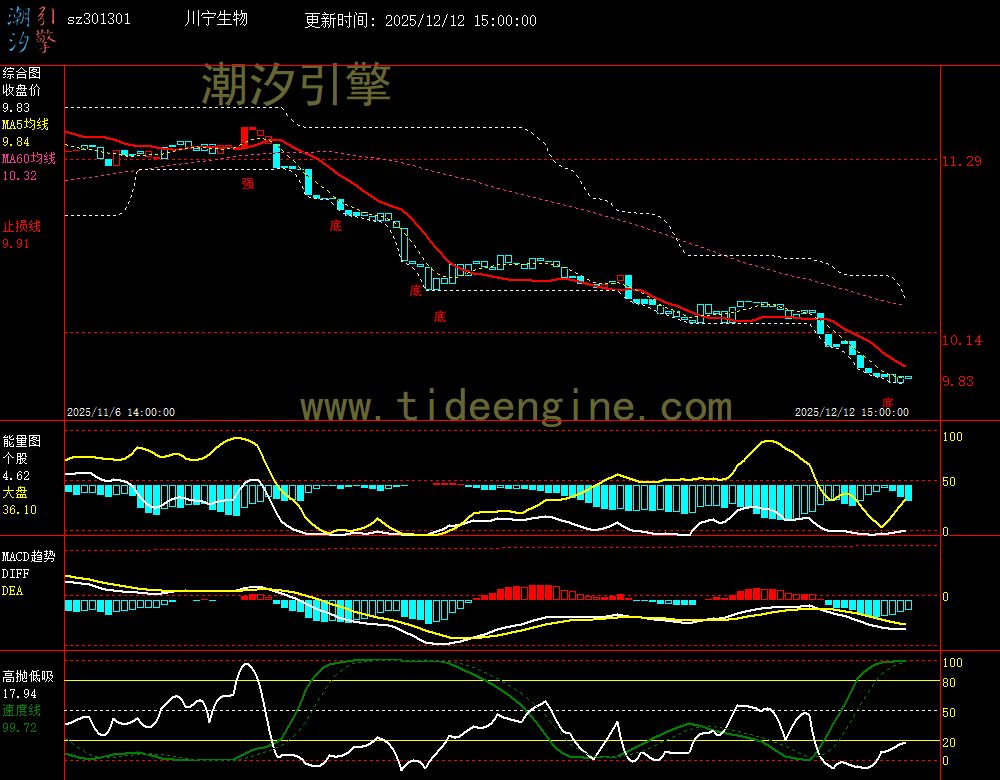The image size is (1000, 780).
Task: Click the start date label 2025/11/6 14:00:00
Action: coord(121,412)
